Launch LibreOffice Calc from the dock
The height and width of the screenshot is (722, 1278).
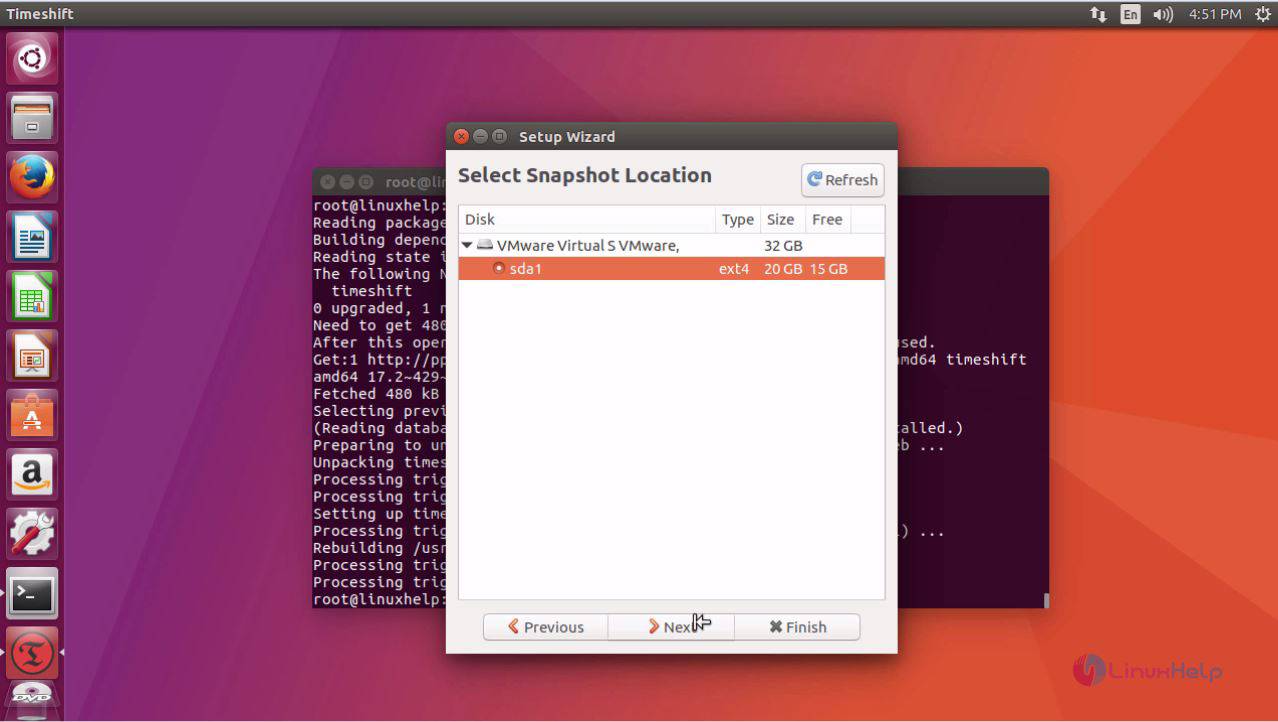[32, 296]
